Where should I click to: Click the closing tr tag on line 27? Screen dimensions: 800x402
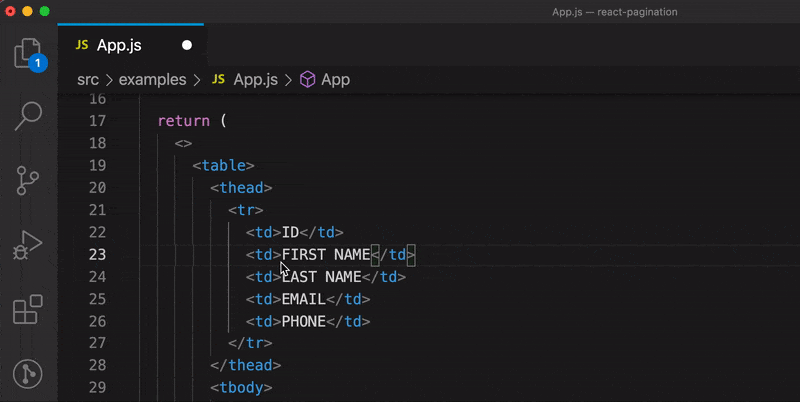pos(250,343)
